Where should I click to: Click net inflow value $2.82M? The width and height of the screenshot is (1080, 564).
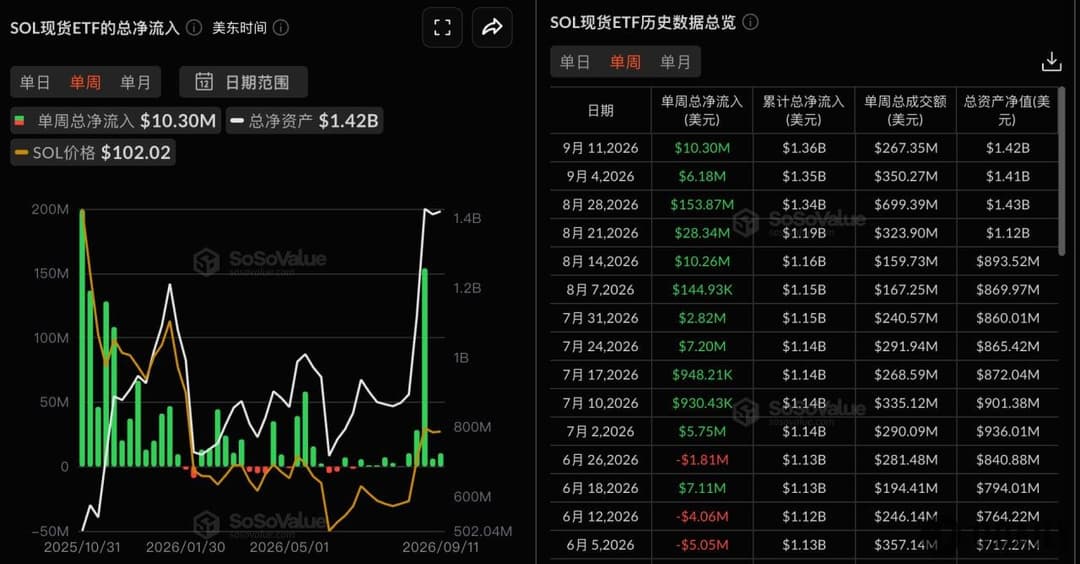tap(702, 318)
